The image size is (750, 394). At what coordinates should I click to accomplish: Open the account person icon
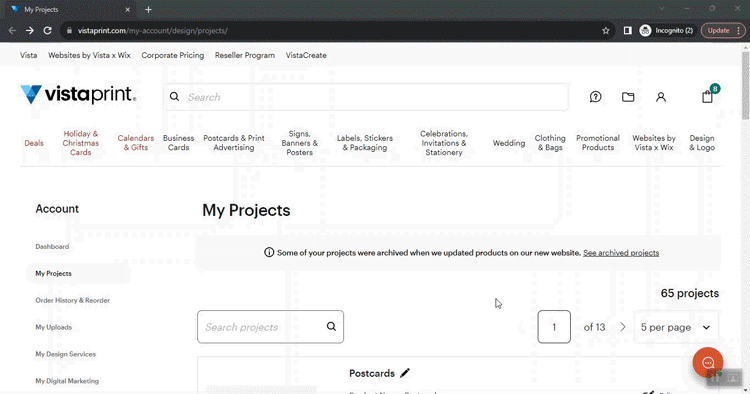(x=661, y=97)
